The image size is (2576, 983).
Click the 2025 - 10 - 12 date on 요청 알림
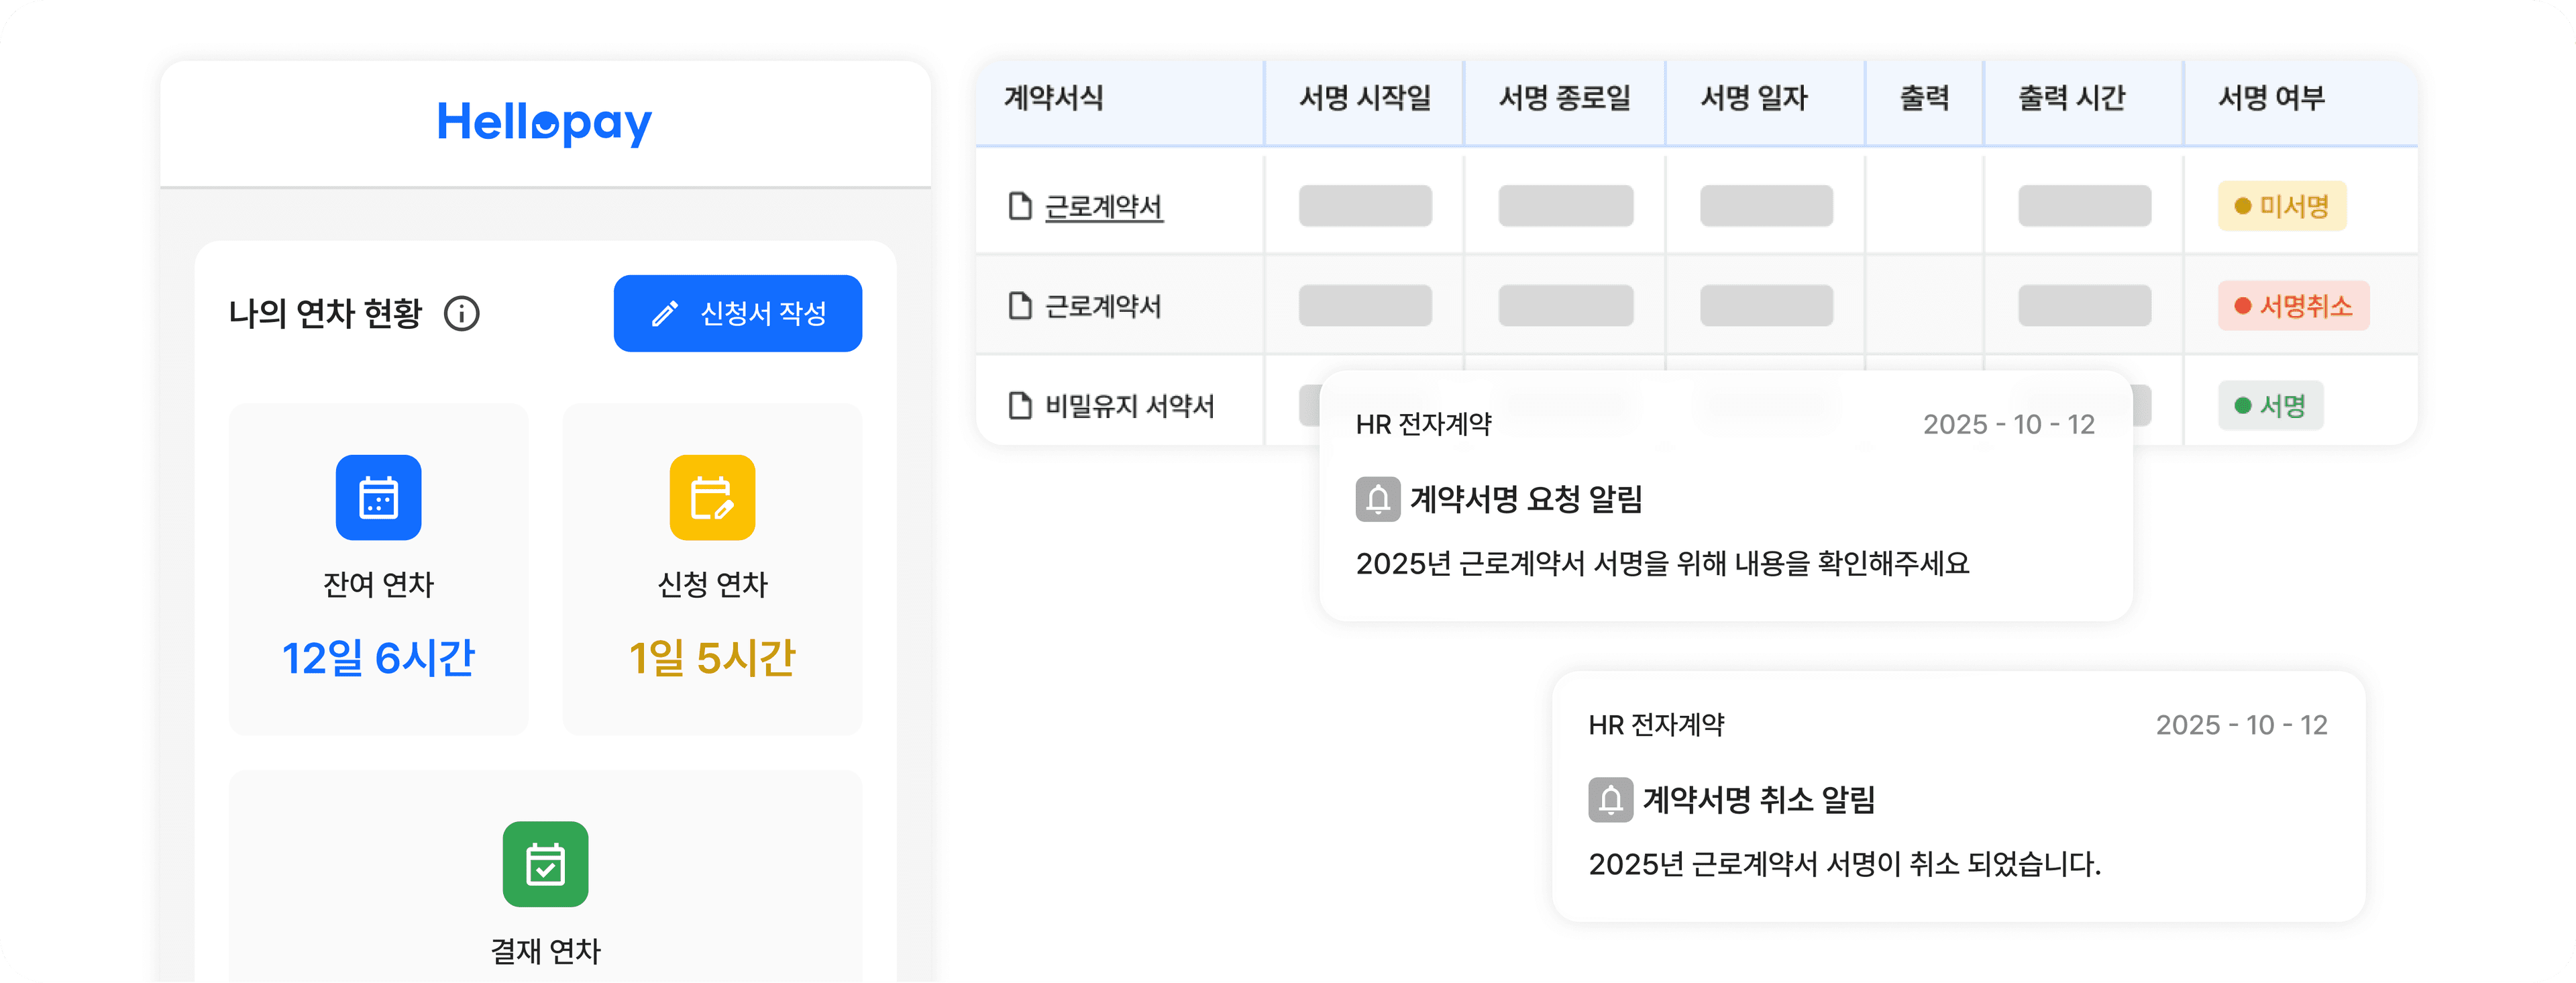(2009, 425)
